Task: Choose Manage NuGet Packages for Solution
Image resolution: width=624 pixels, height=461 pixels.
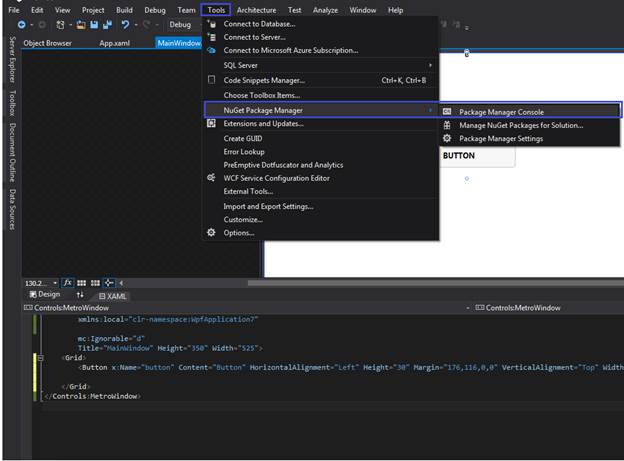Action: coord(520,125)
